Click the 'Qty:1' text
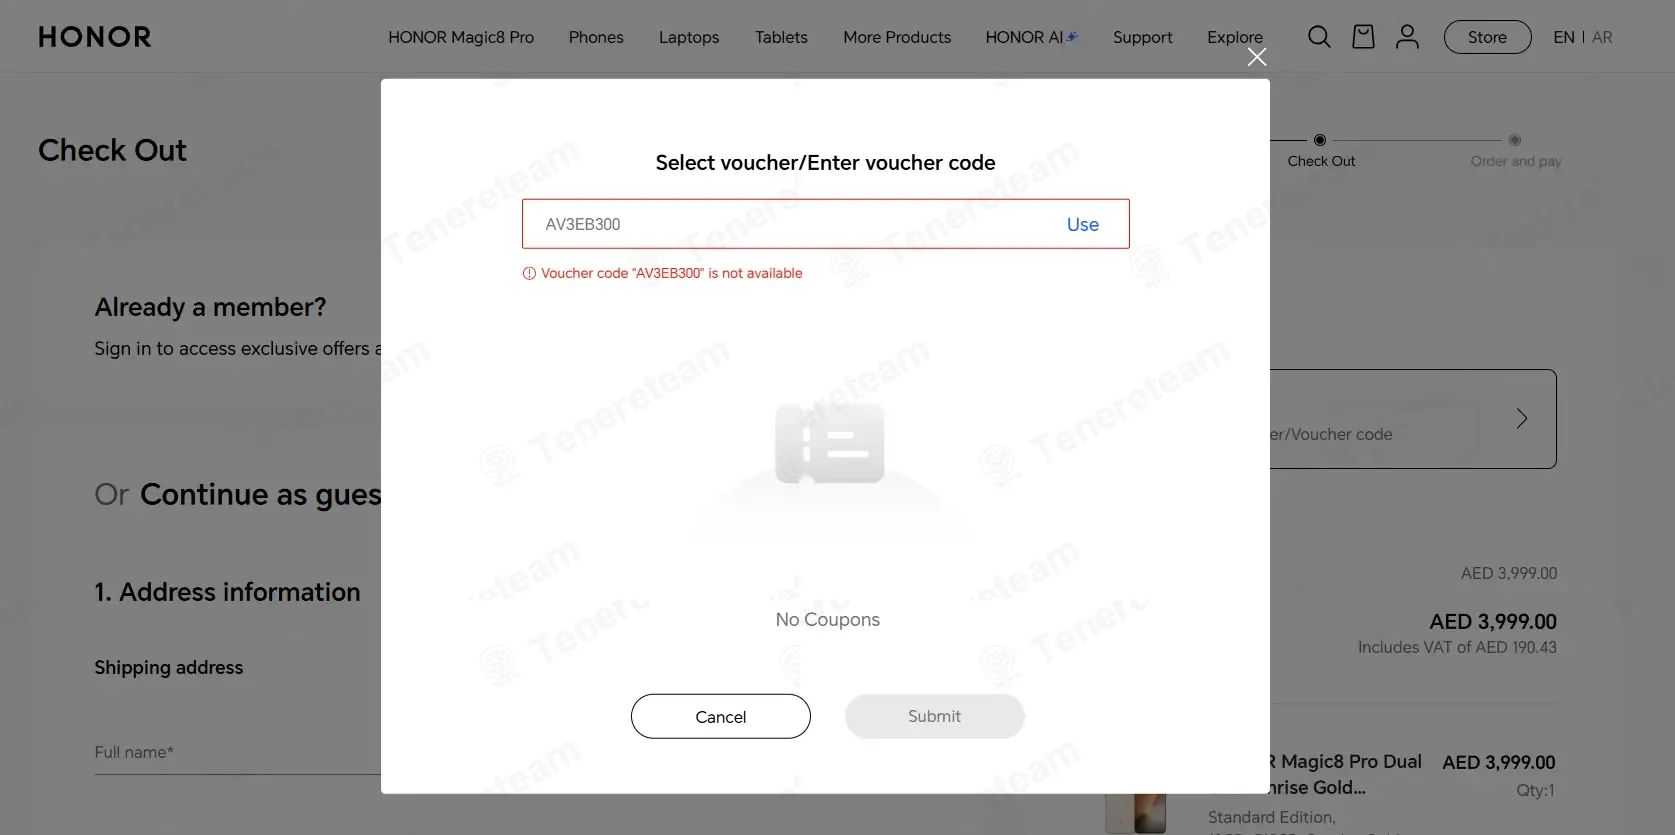Image resolution: width=1675 pixels, height=835 pixels. (1535, 790)
